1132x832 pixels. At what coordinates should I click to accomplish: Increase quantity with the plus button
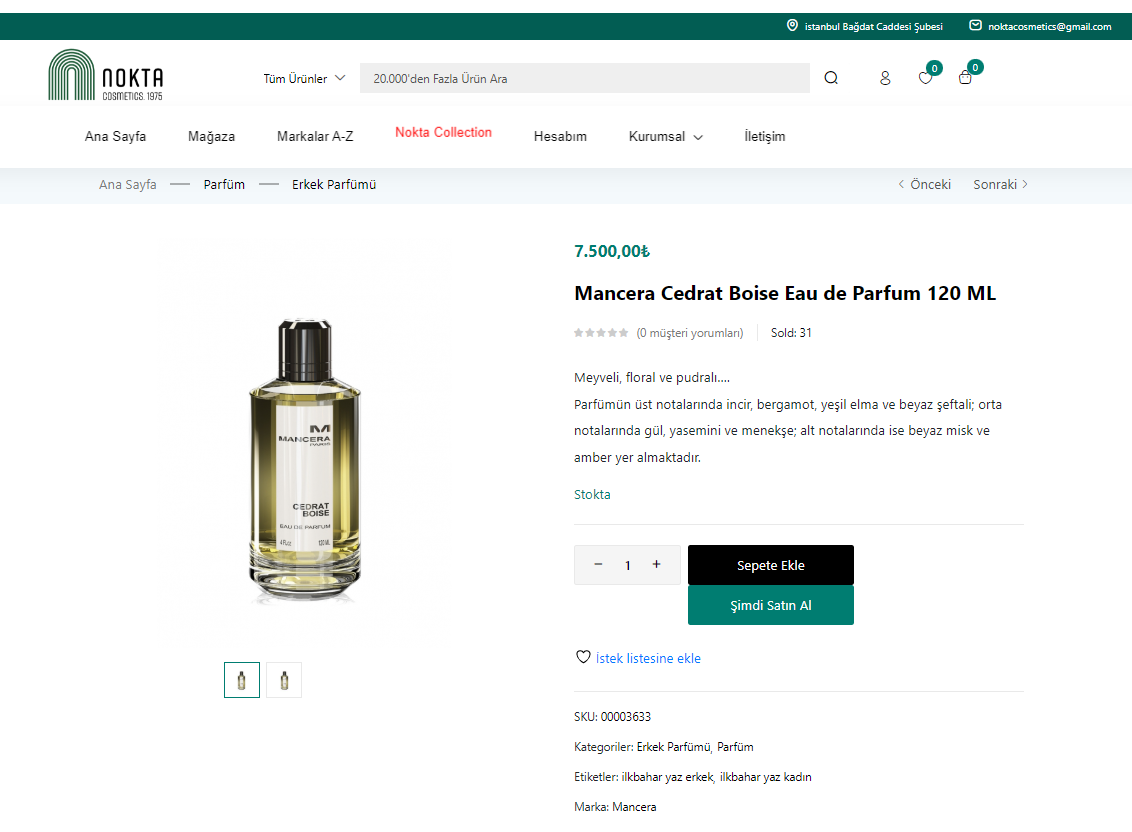coord(656,564)
